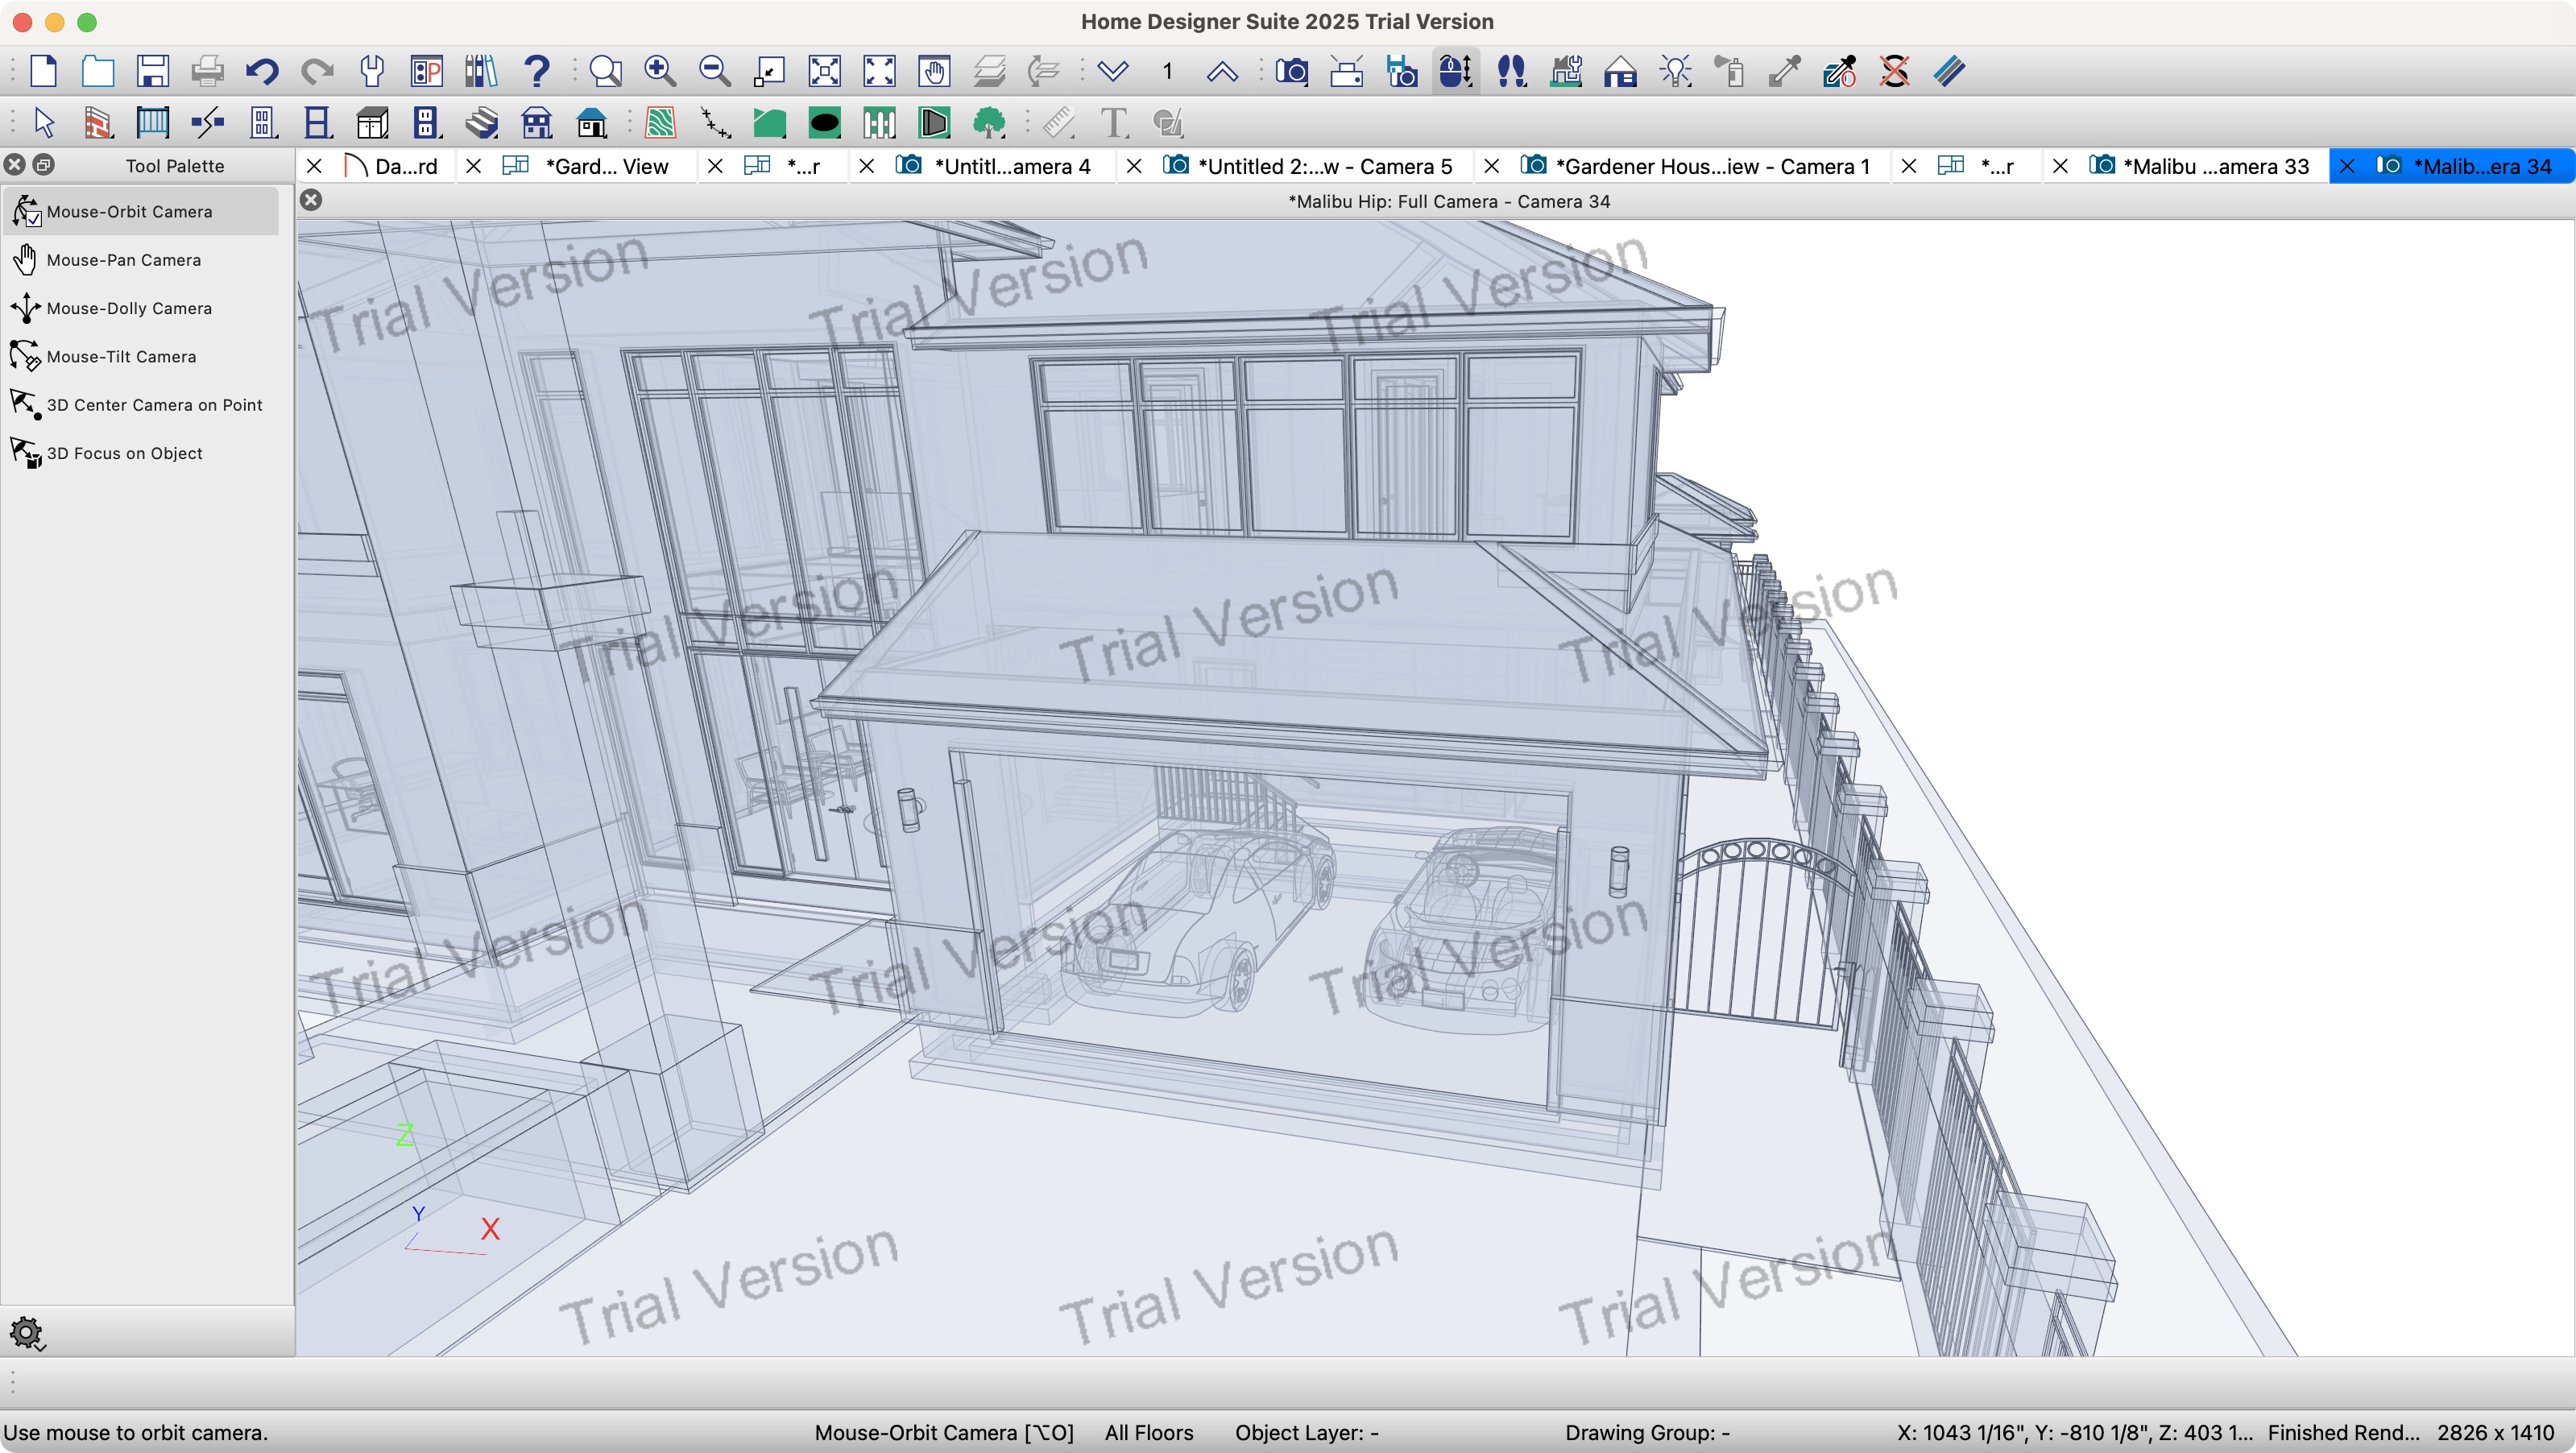The image size is (2576, 1453).
Task: Select the Text tool
Action: click(x=1113, y=122)
